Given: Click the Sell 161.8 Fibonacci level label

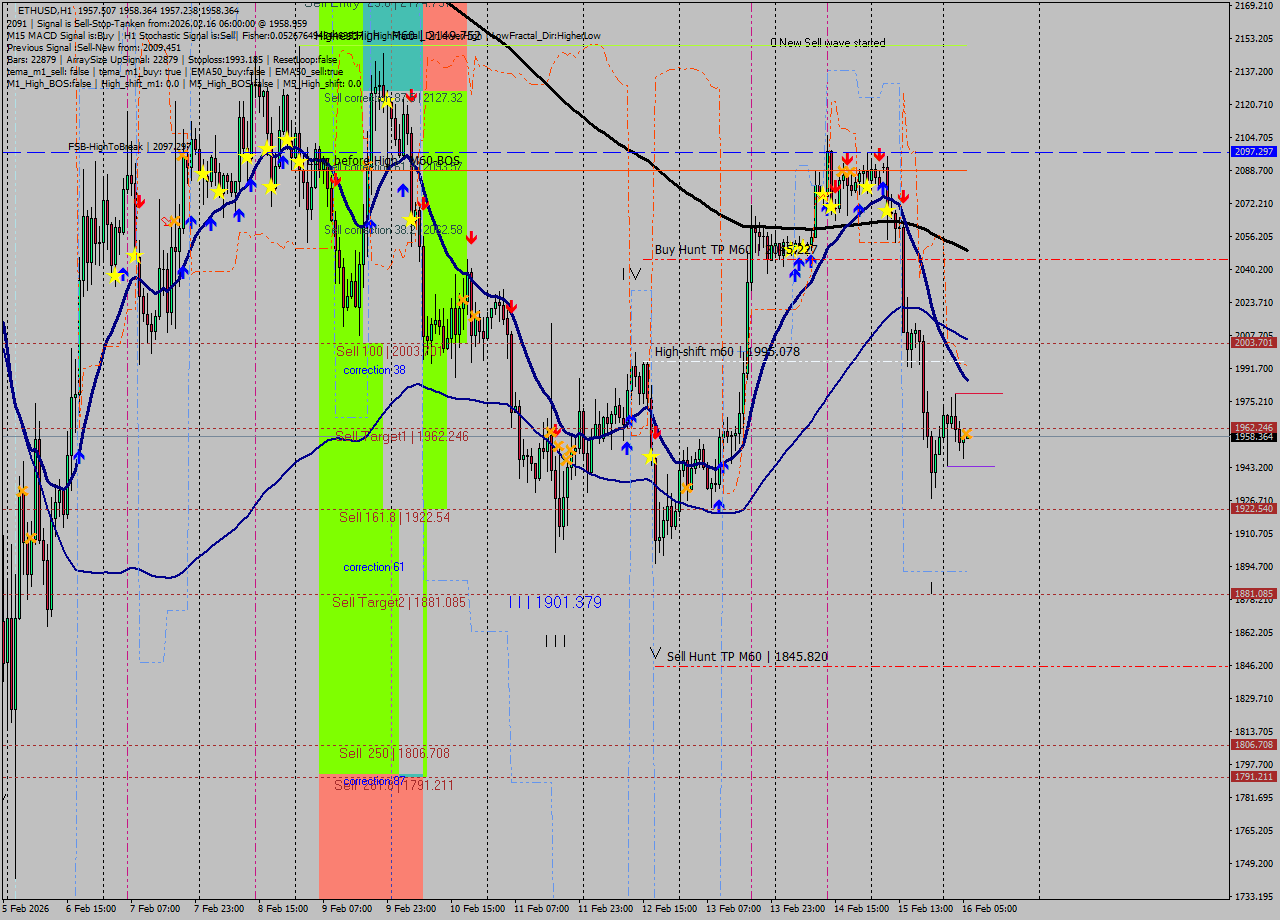Looking at the screenshot, I should coord(394,518).
